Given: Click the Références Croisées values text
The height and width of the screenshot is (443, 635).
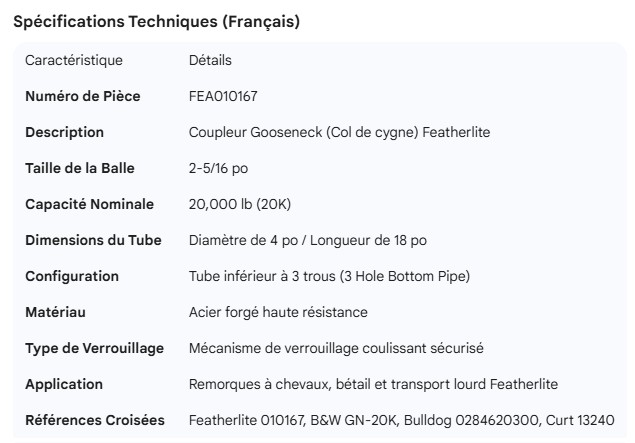Looking at the screenshot, I should pos(401,420).
